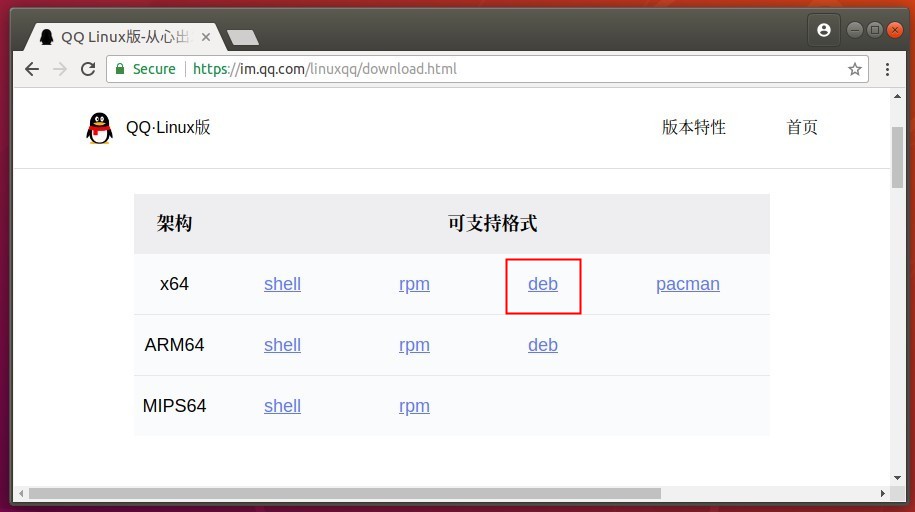
Task: Open the Chrome three-dot menu
Action: click(x=888, y=69)
